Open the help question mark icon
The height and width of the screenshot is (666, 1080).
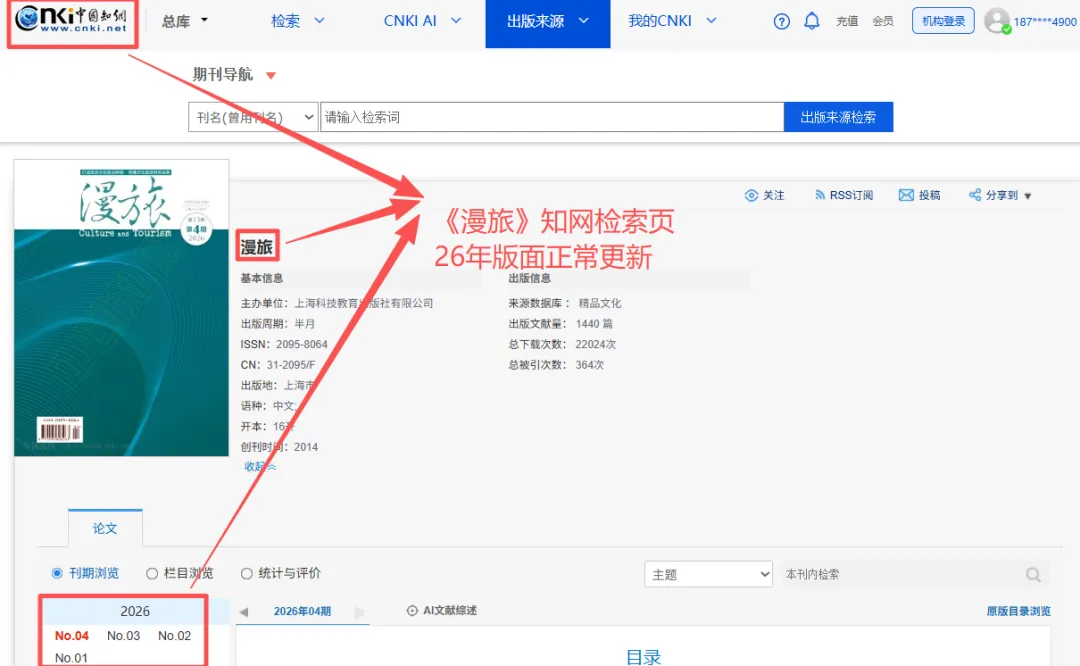click(x=781, y=21)
